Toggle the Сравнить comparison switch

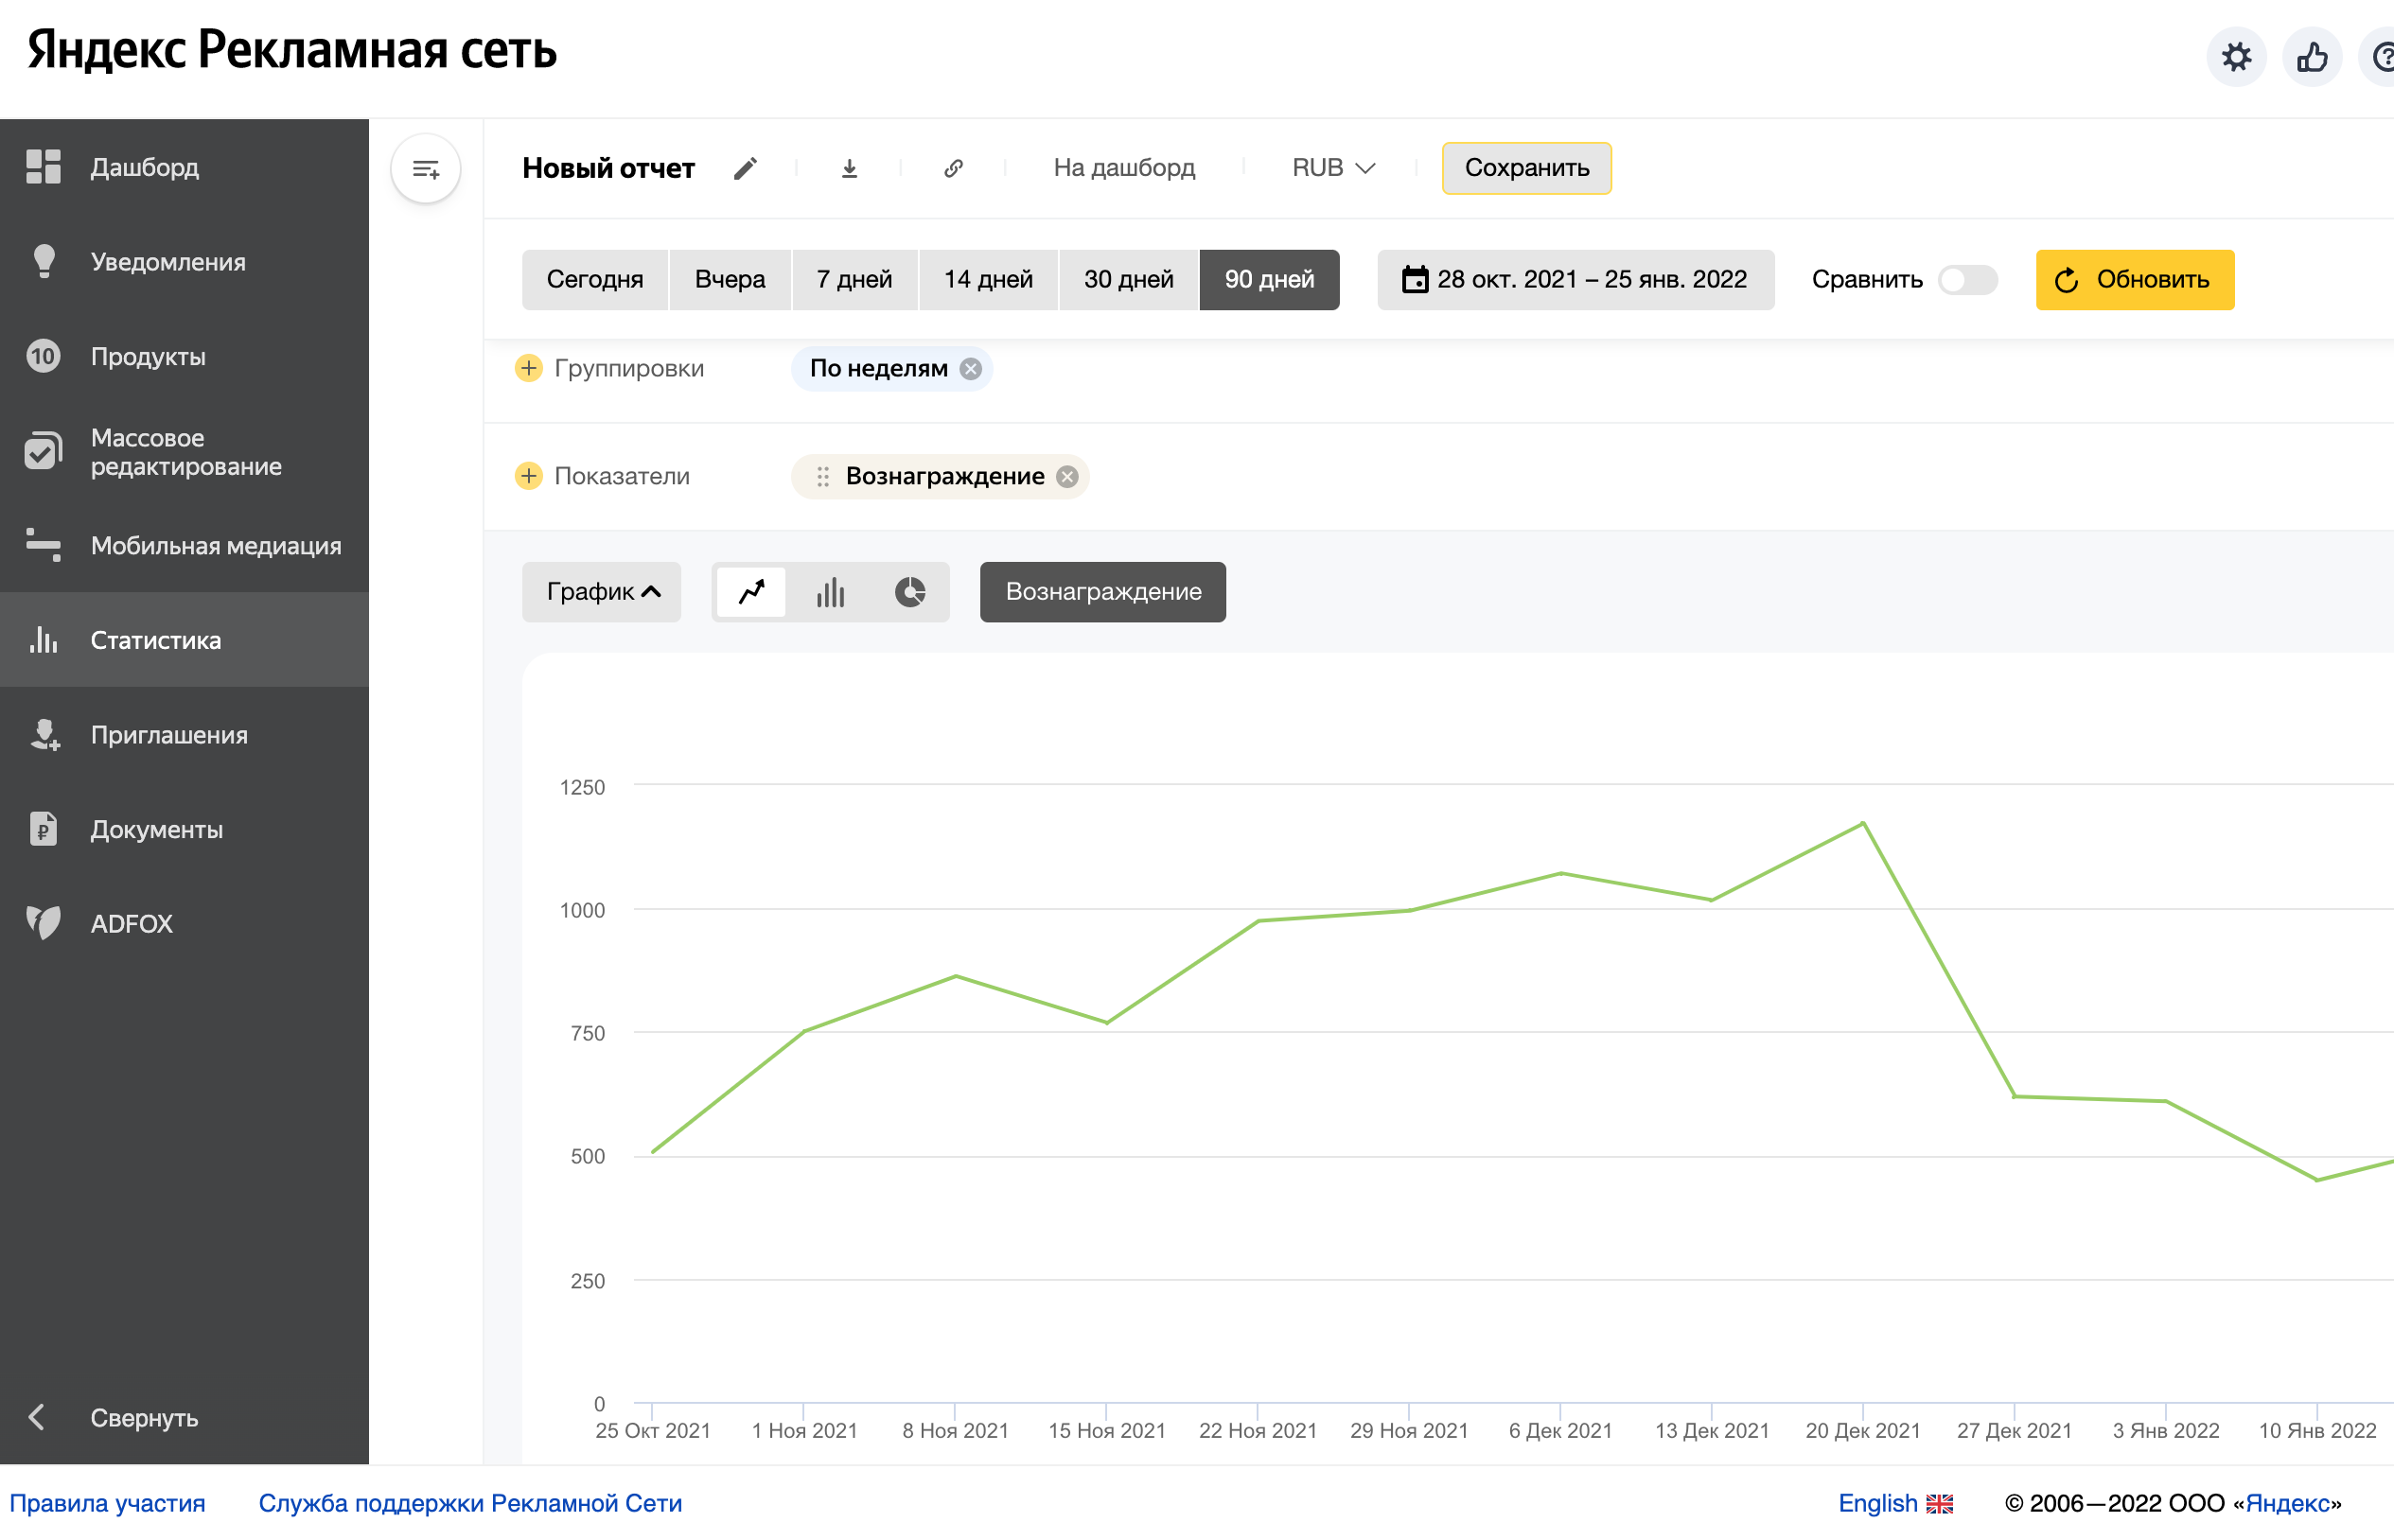pyautogui.click(x=1966, y=280)
